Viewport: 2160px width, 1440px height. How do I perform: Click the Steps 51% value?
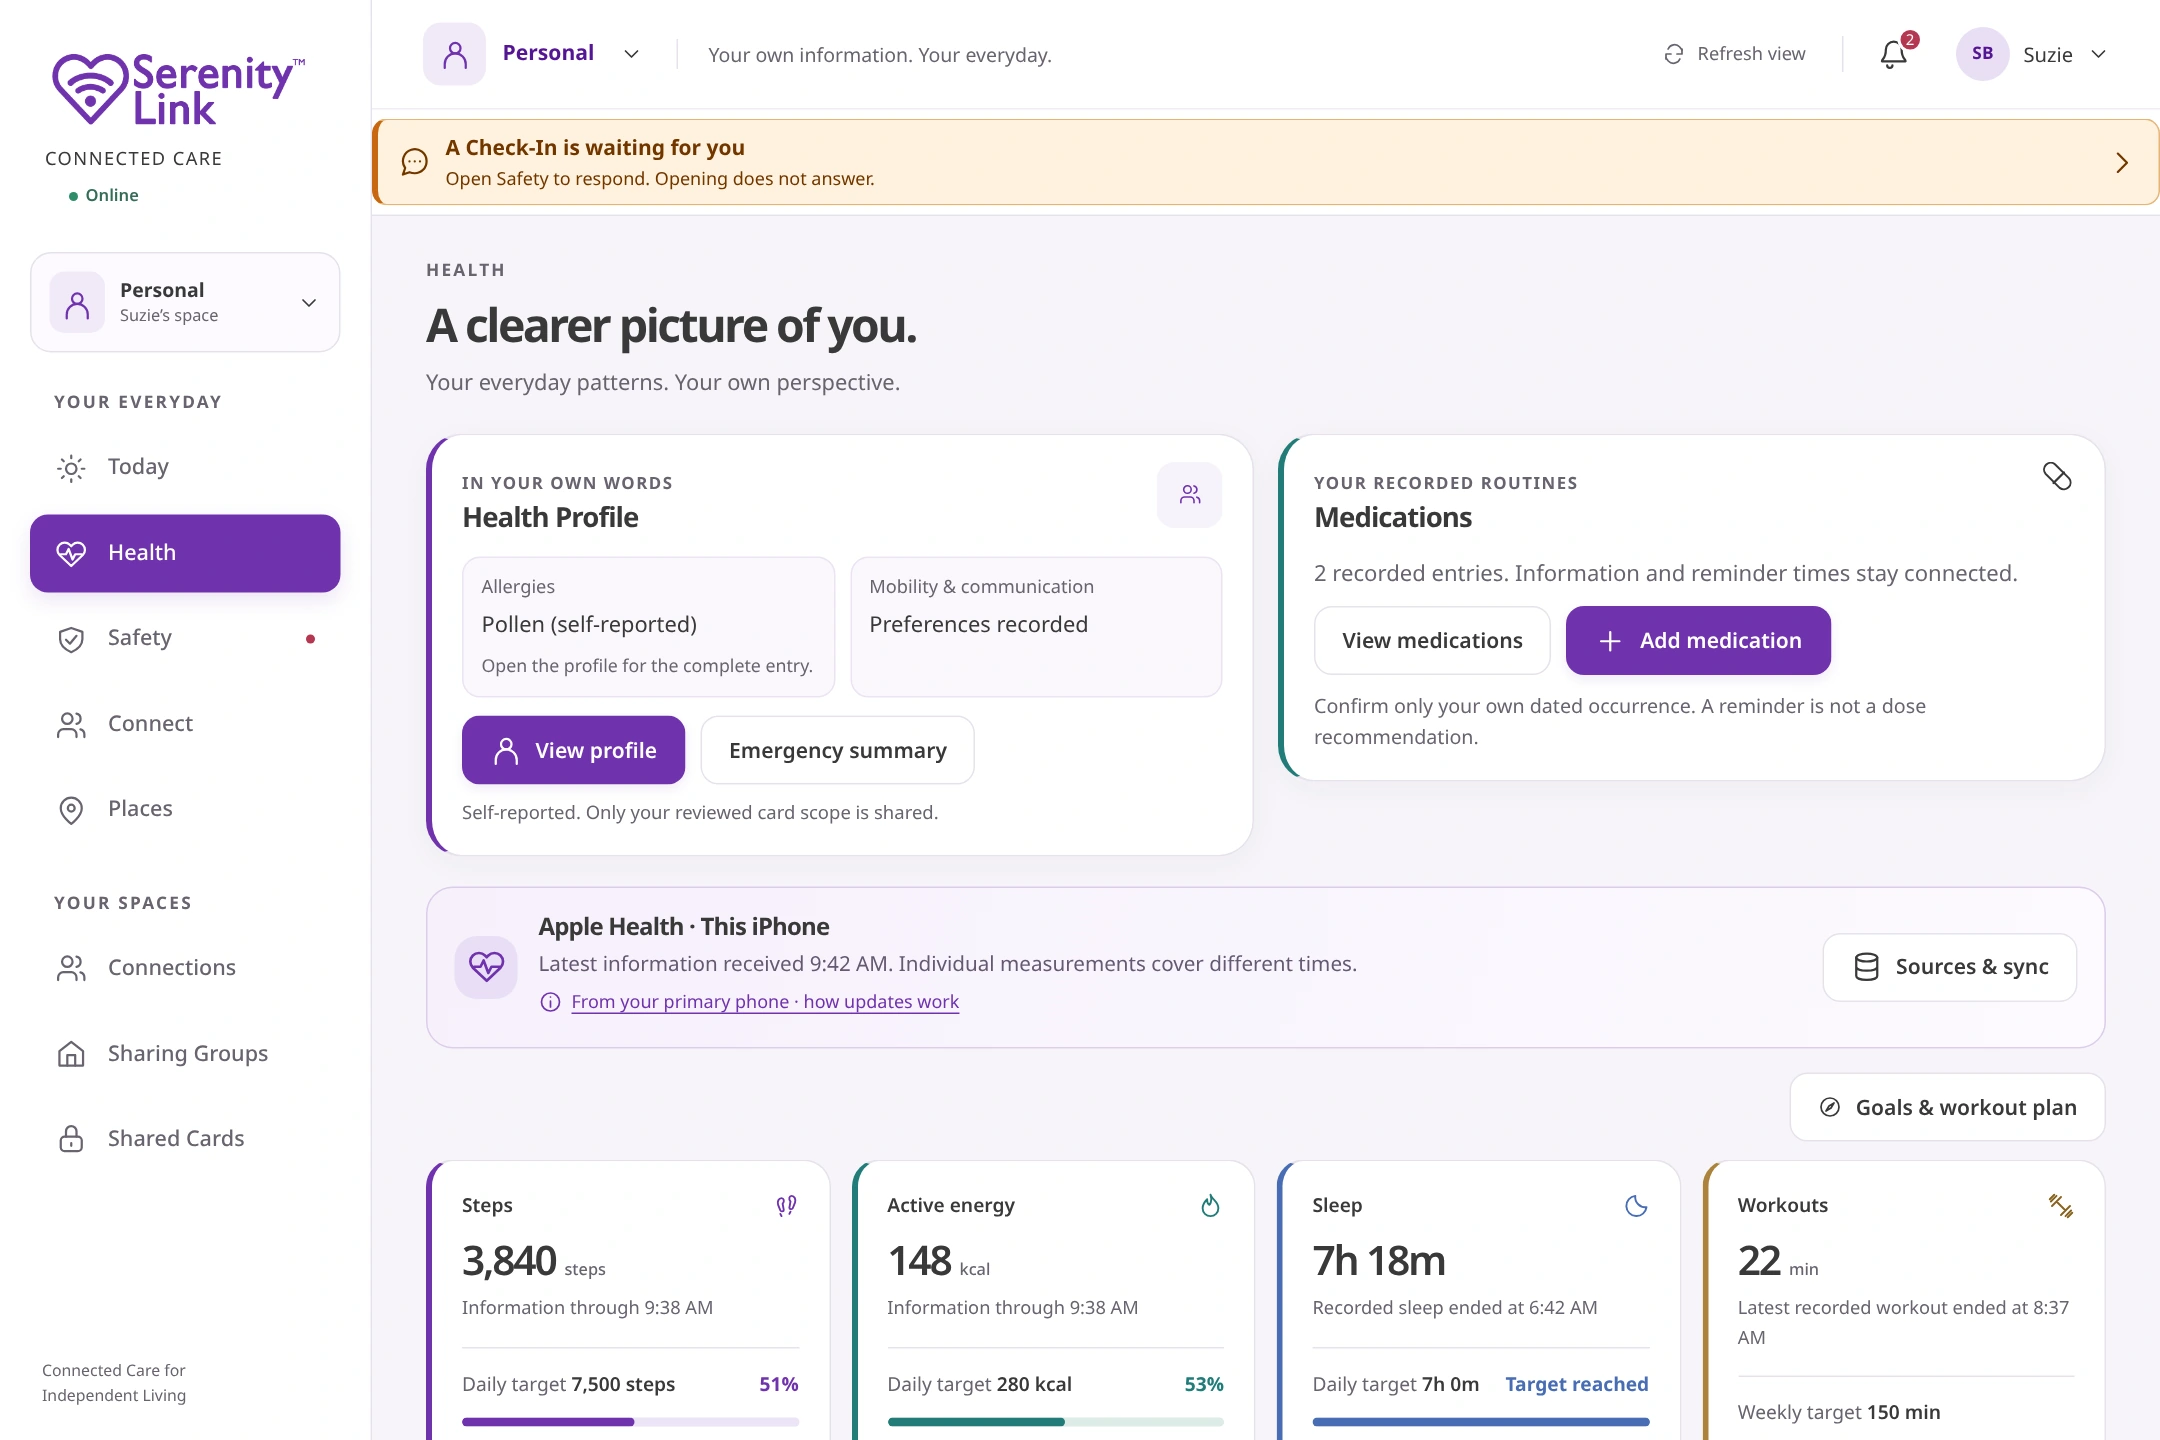[779, 1385]
